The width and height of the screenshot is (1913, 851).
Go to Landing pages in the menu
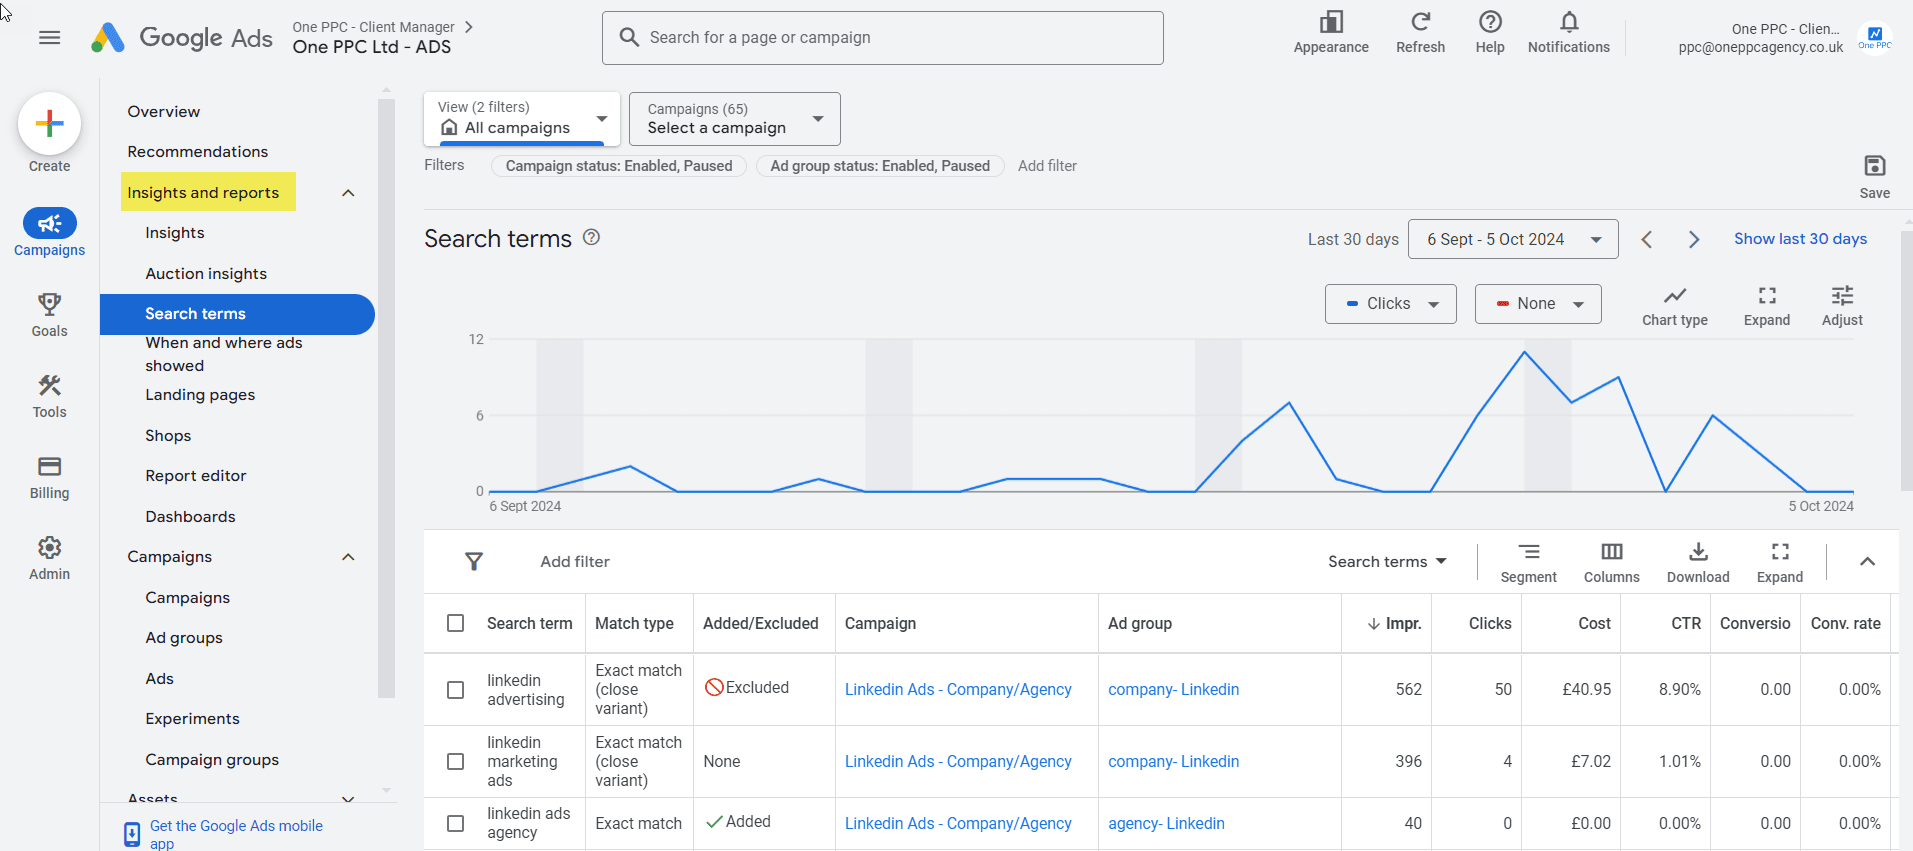coord(200,395)
